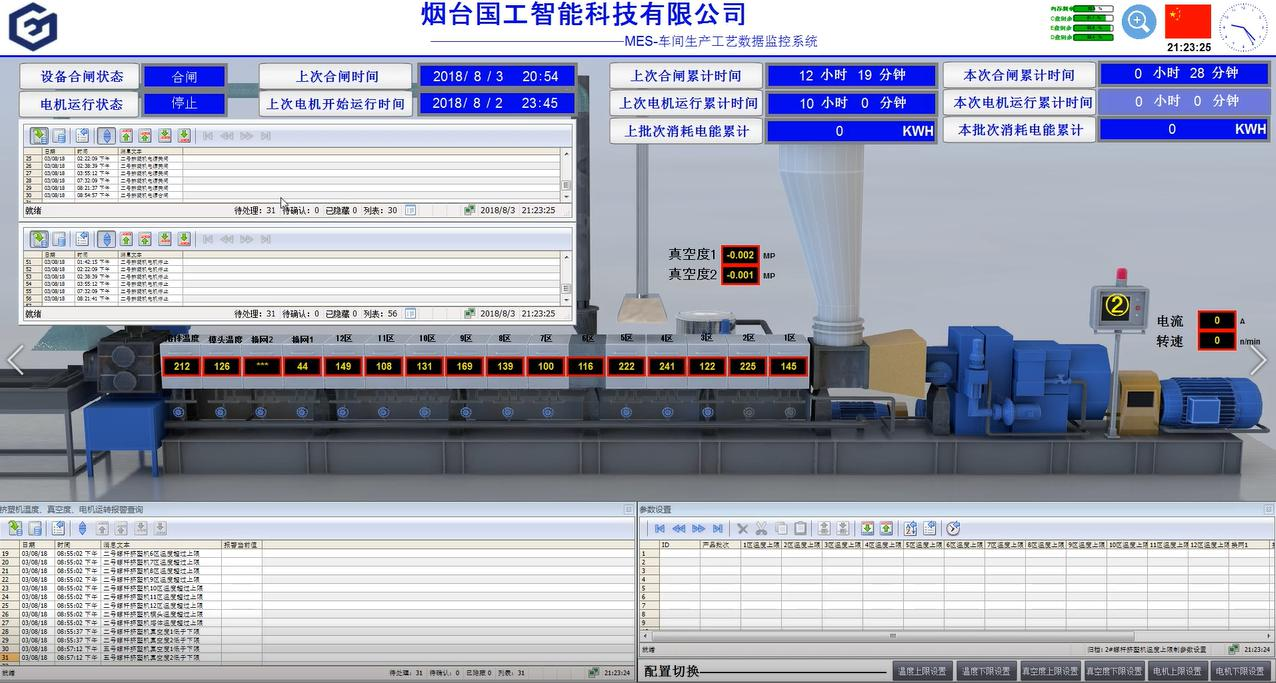Click machine number 2 indicator screen
Screen dimensions: 1276x683
click(x=1119, y=305)
